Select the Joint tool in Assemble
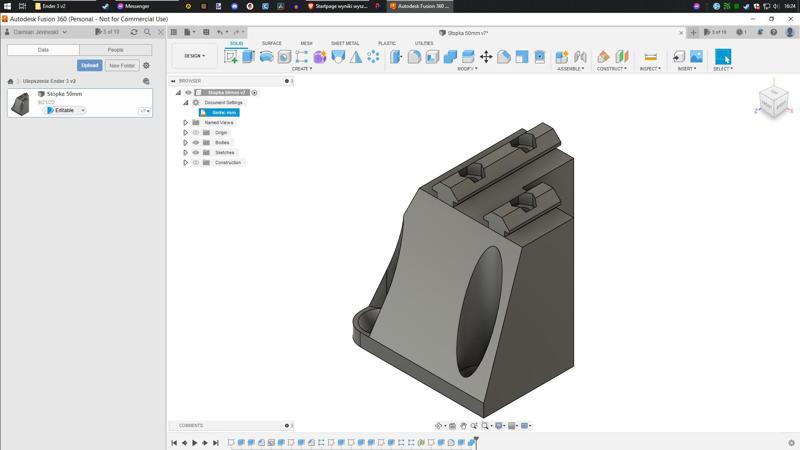The image size is (800, 450). 580,57
